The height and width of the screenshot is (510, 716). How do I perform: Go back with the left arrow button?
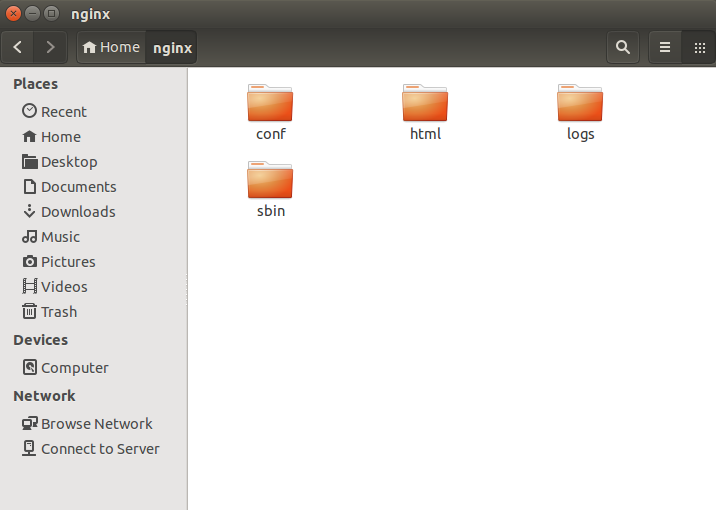[x=18, y=47]
